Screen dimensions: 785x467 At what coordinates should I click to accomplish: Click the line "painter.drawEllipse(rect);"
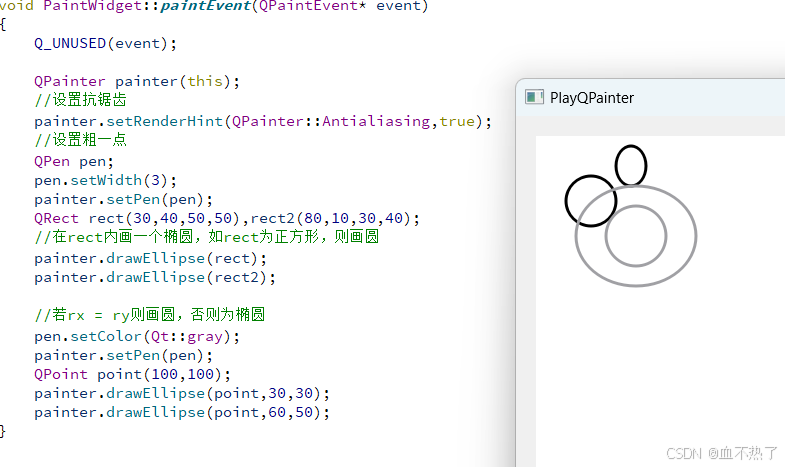(150, 258)
